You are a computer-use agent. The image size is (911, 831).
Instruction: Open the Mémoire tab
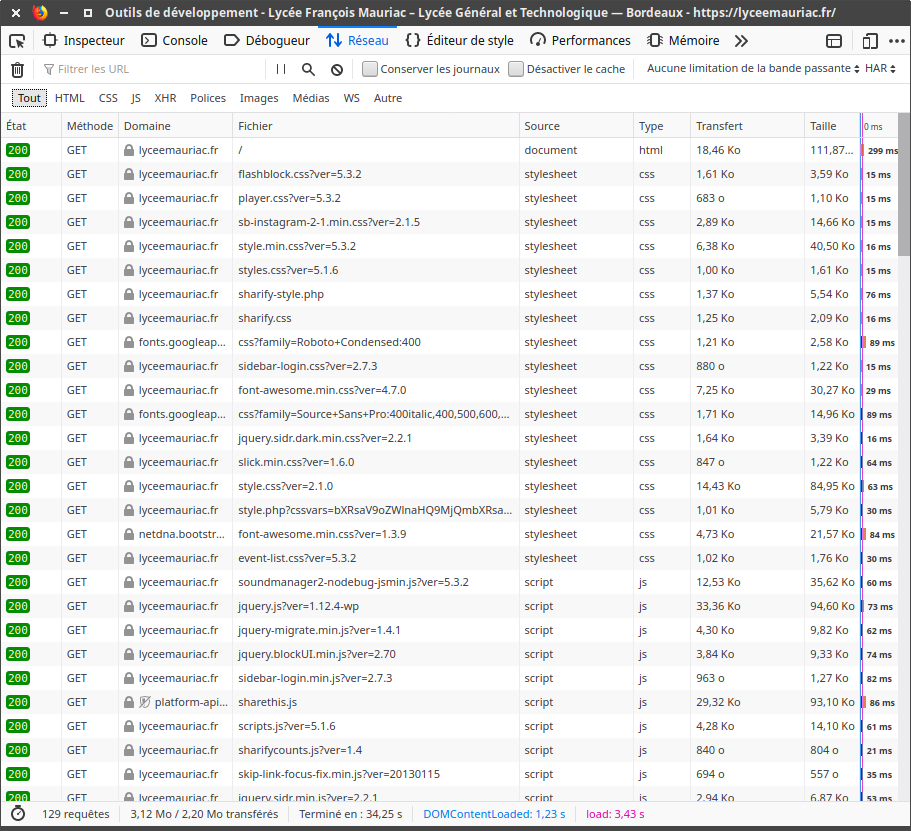684,41
